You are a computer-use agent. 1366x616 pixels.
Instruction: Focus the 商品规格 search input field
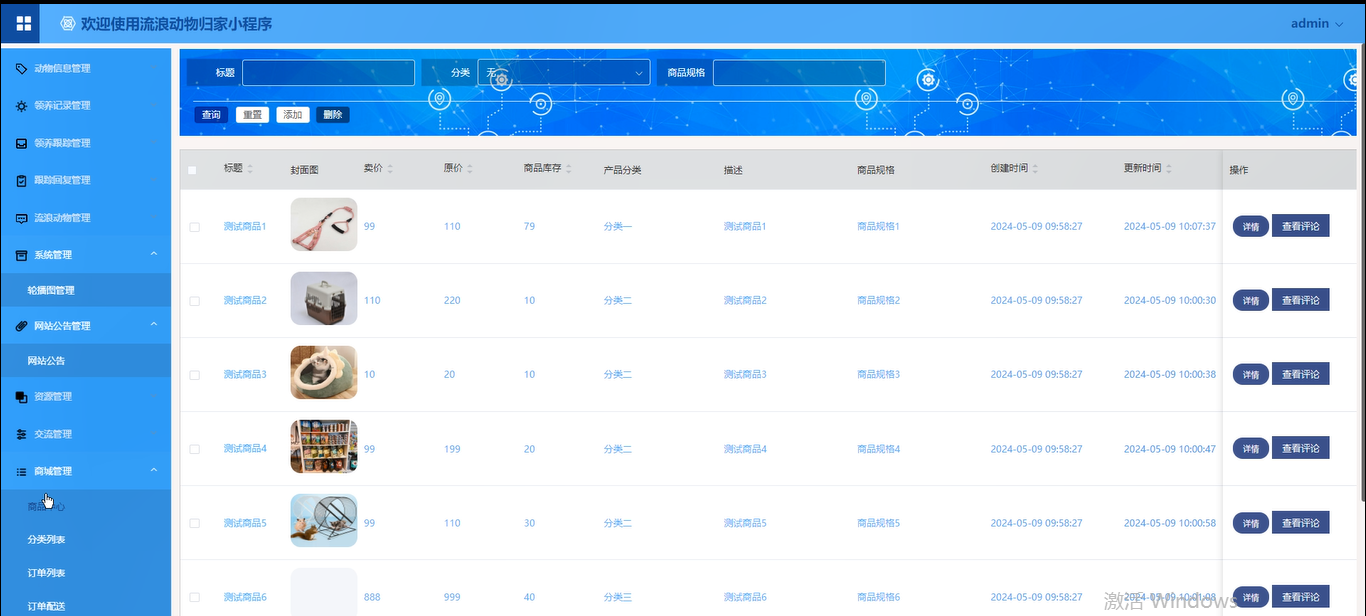799,73
